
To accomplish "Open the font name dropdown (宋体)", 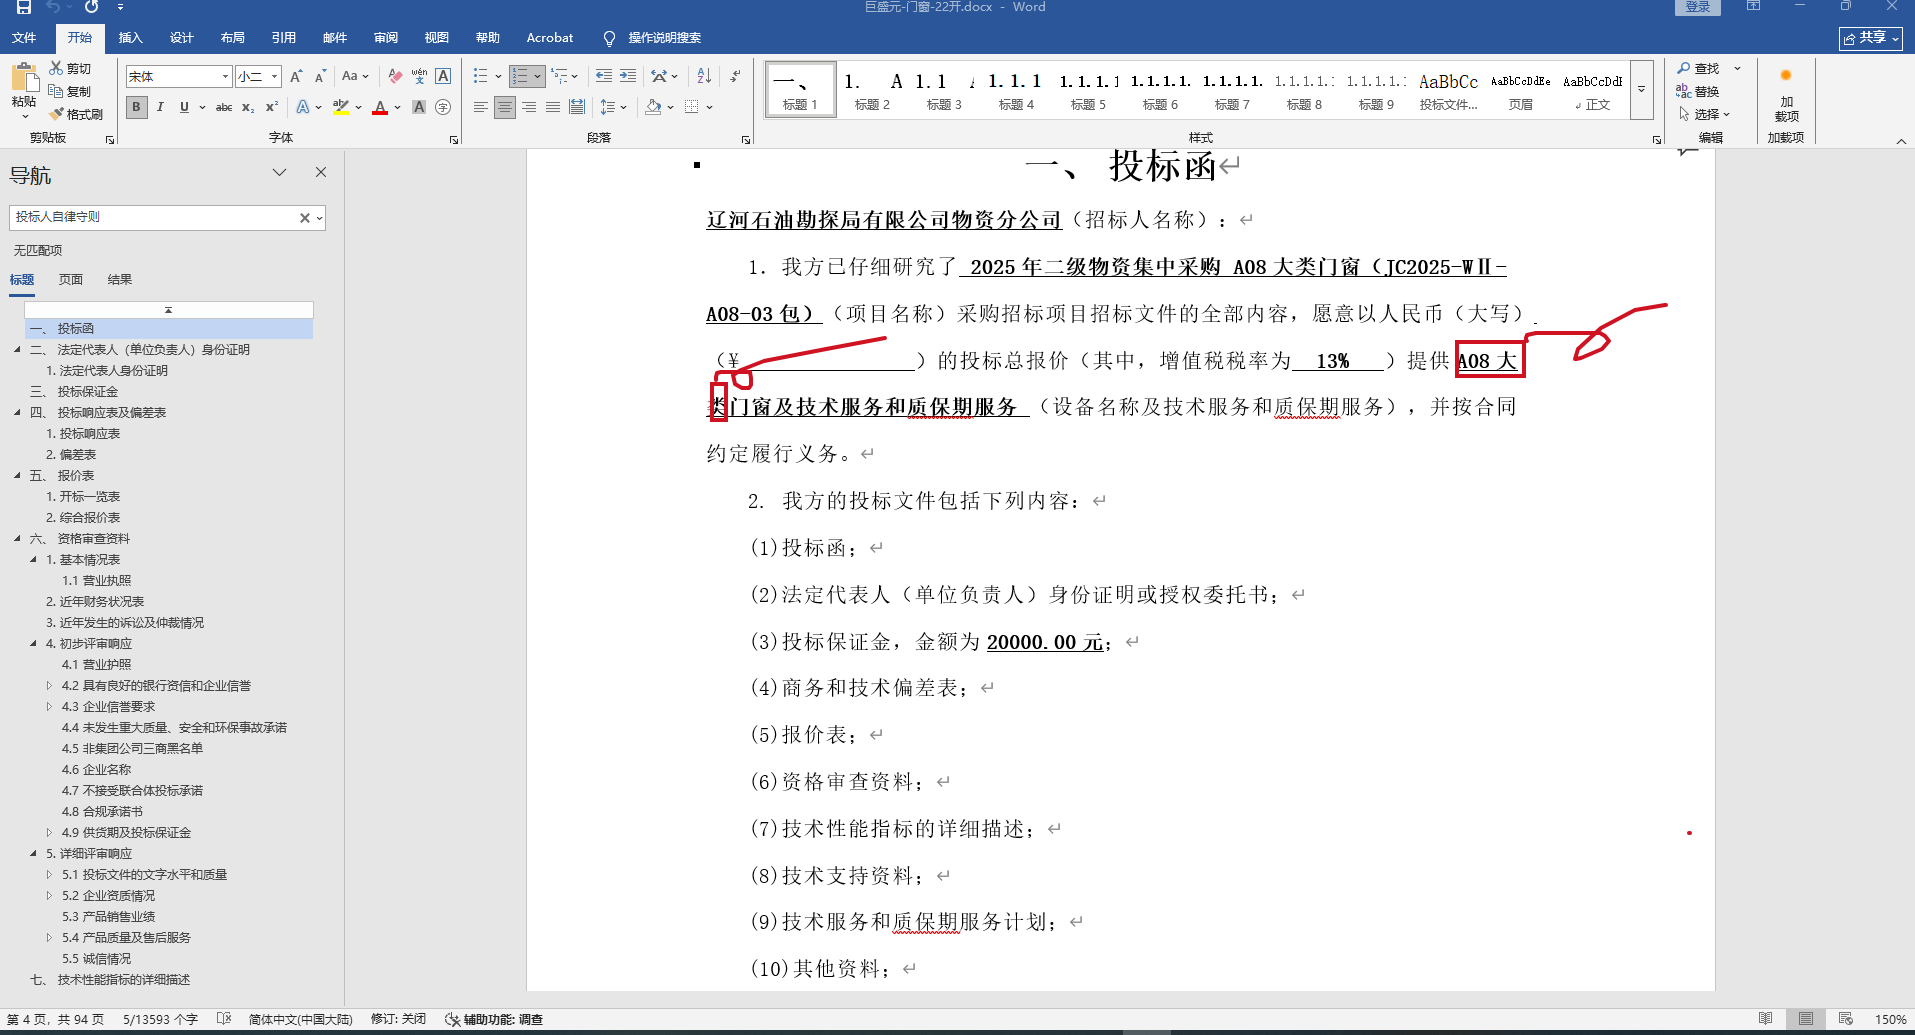I will coord(225,76).
